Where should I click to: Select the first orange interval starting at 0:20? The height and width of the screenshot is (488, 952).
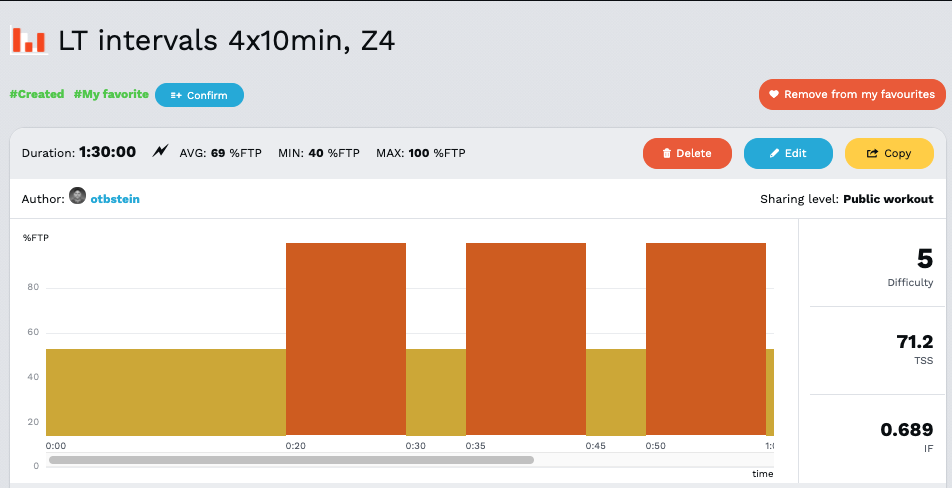coord(345,338)
